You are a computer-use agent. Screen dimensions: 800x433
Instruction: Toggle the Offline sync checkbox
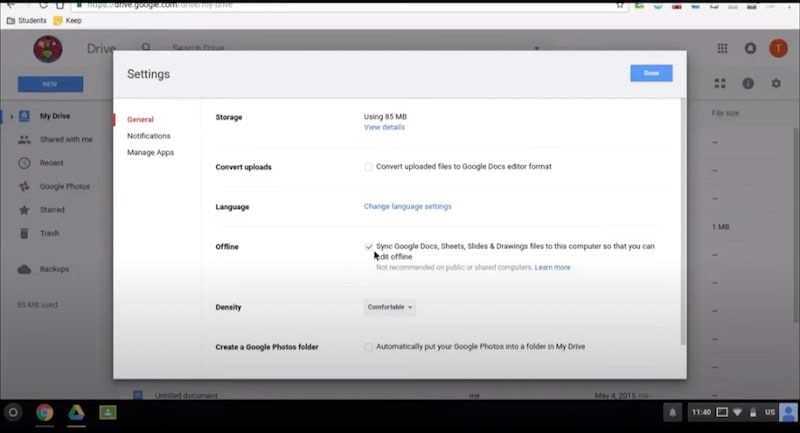point(368,246)
